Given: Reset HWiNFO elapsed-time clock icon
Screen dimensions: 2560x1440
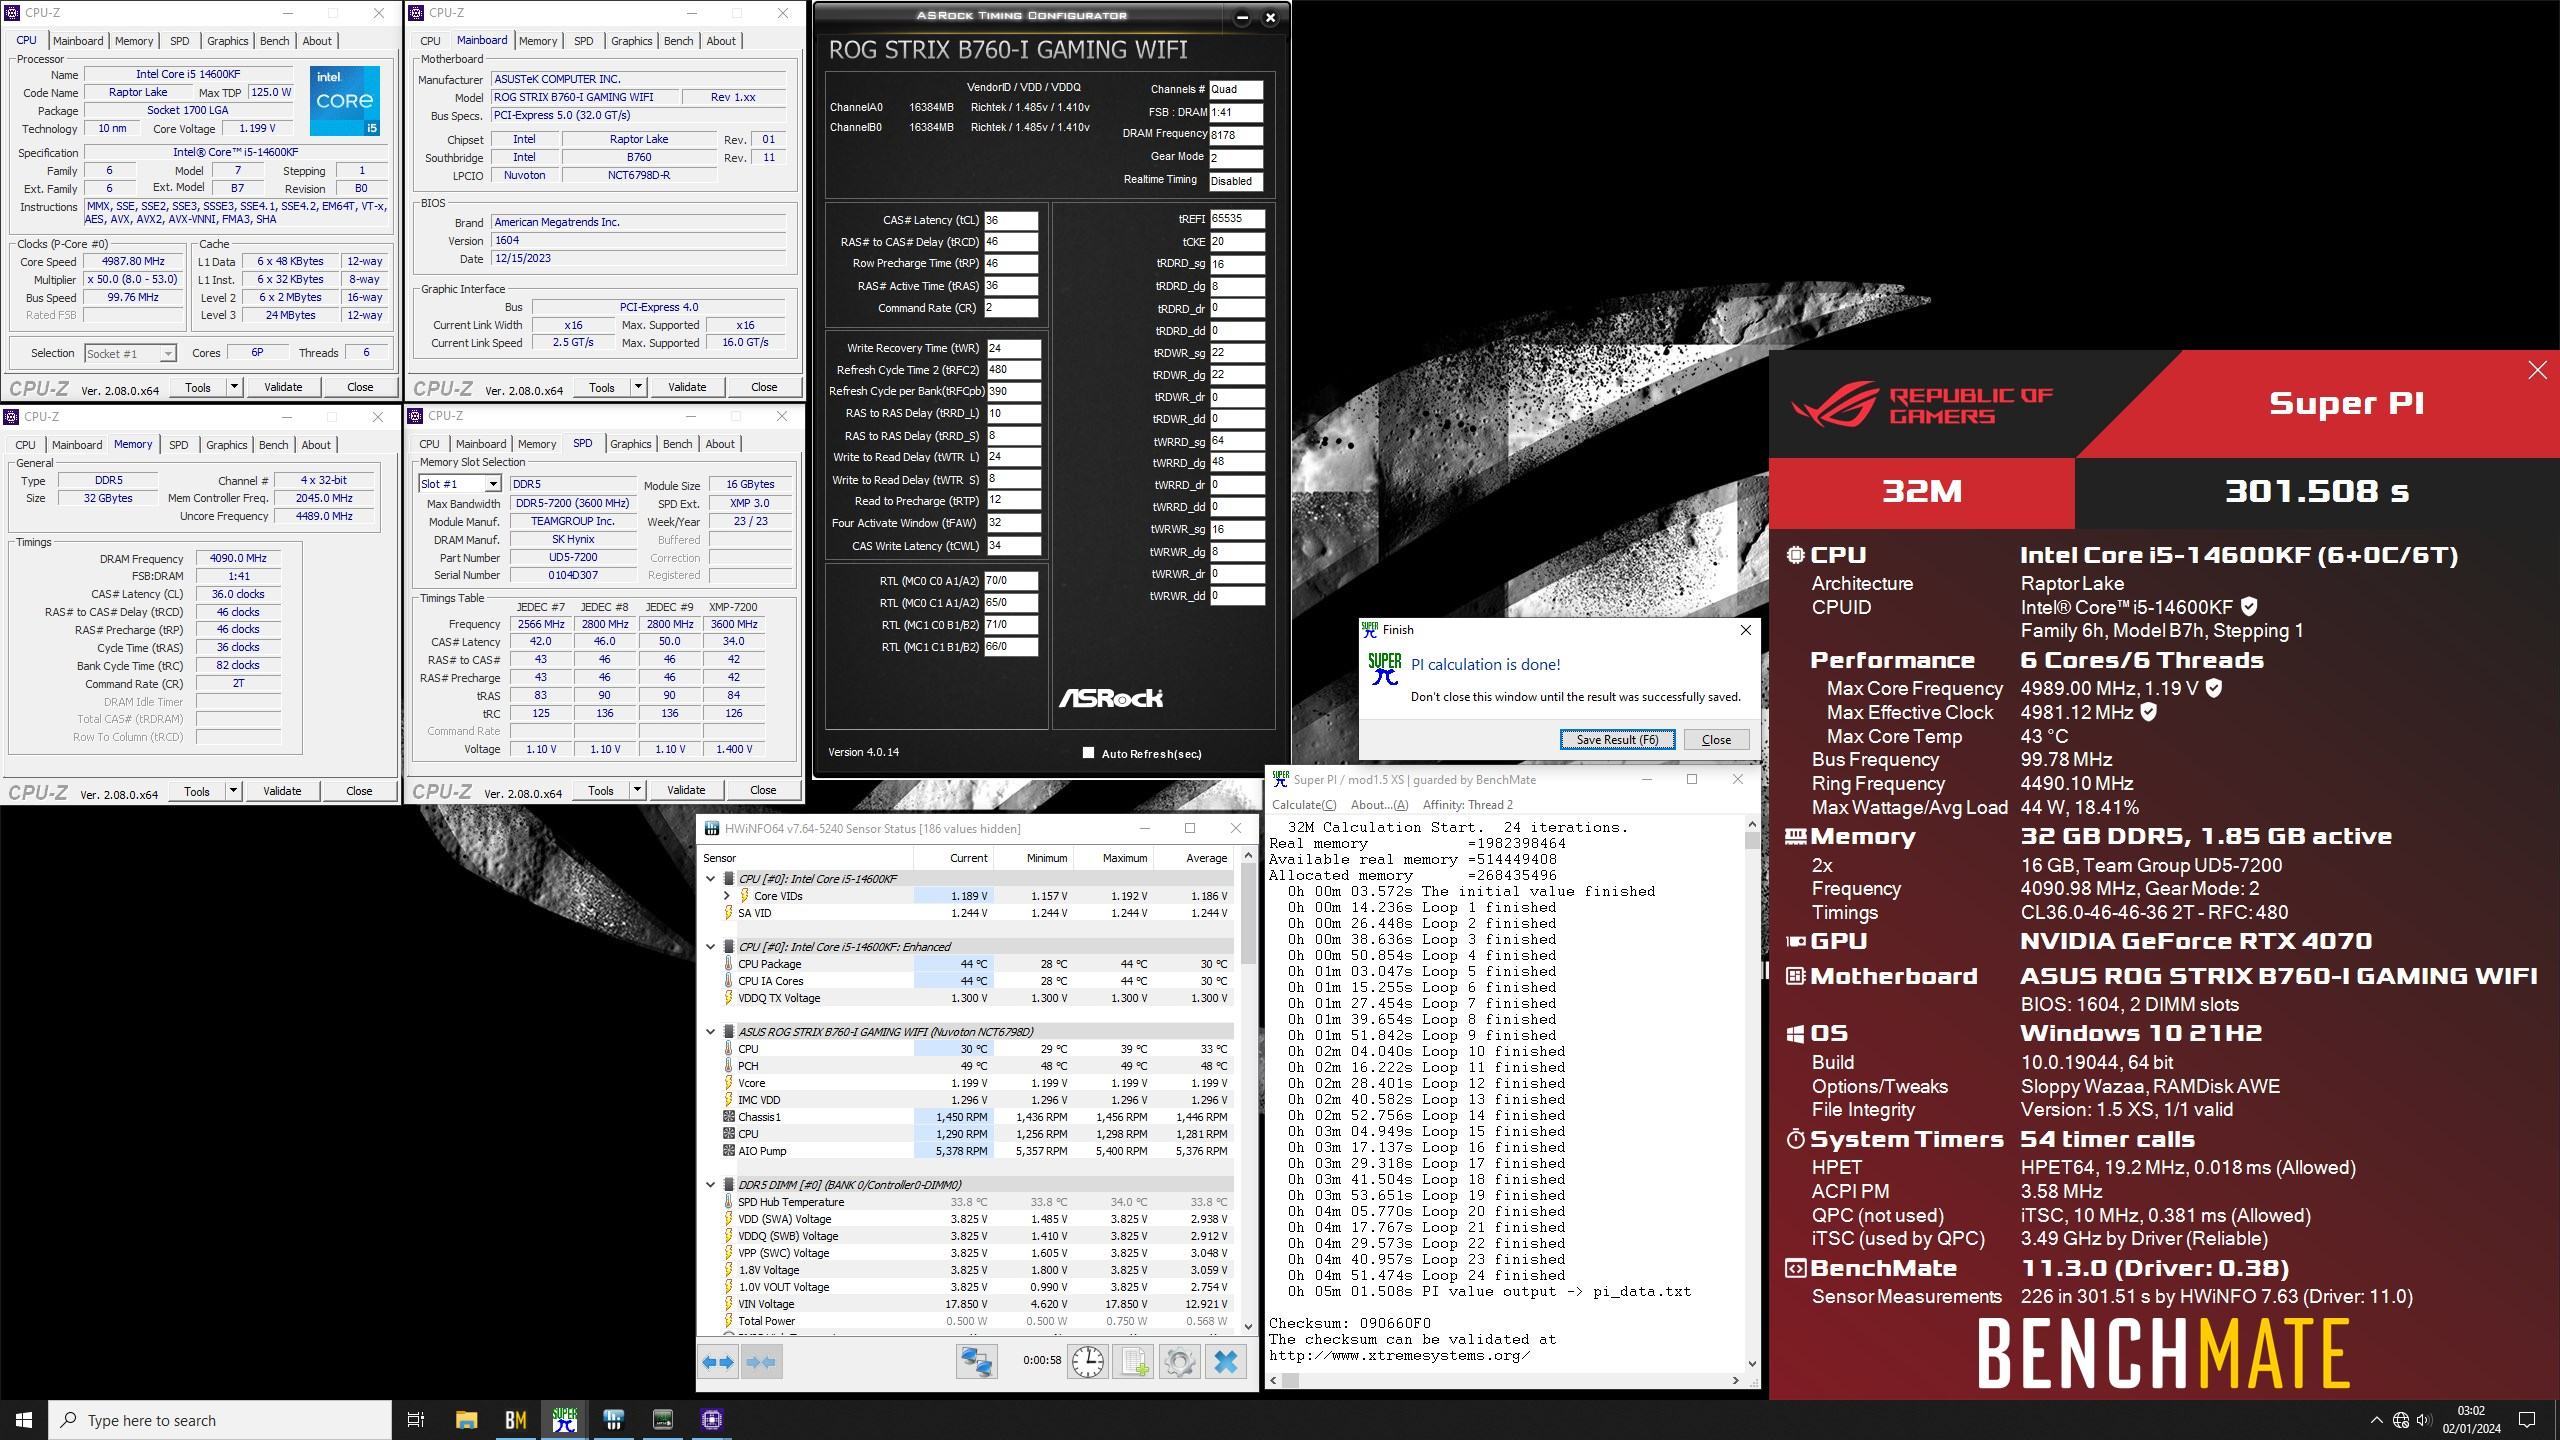Looking at the screenshot, I should 1088,1362.
